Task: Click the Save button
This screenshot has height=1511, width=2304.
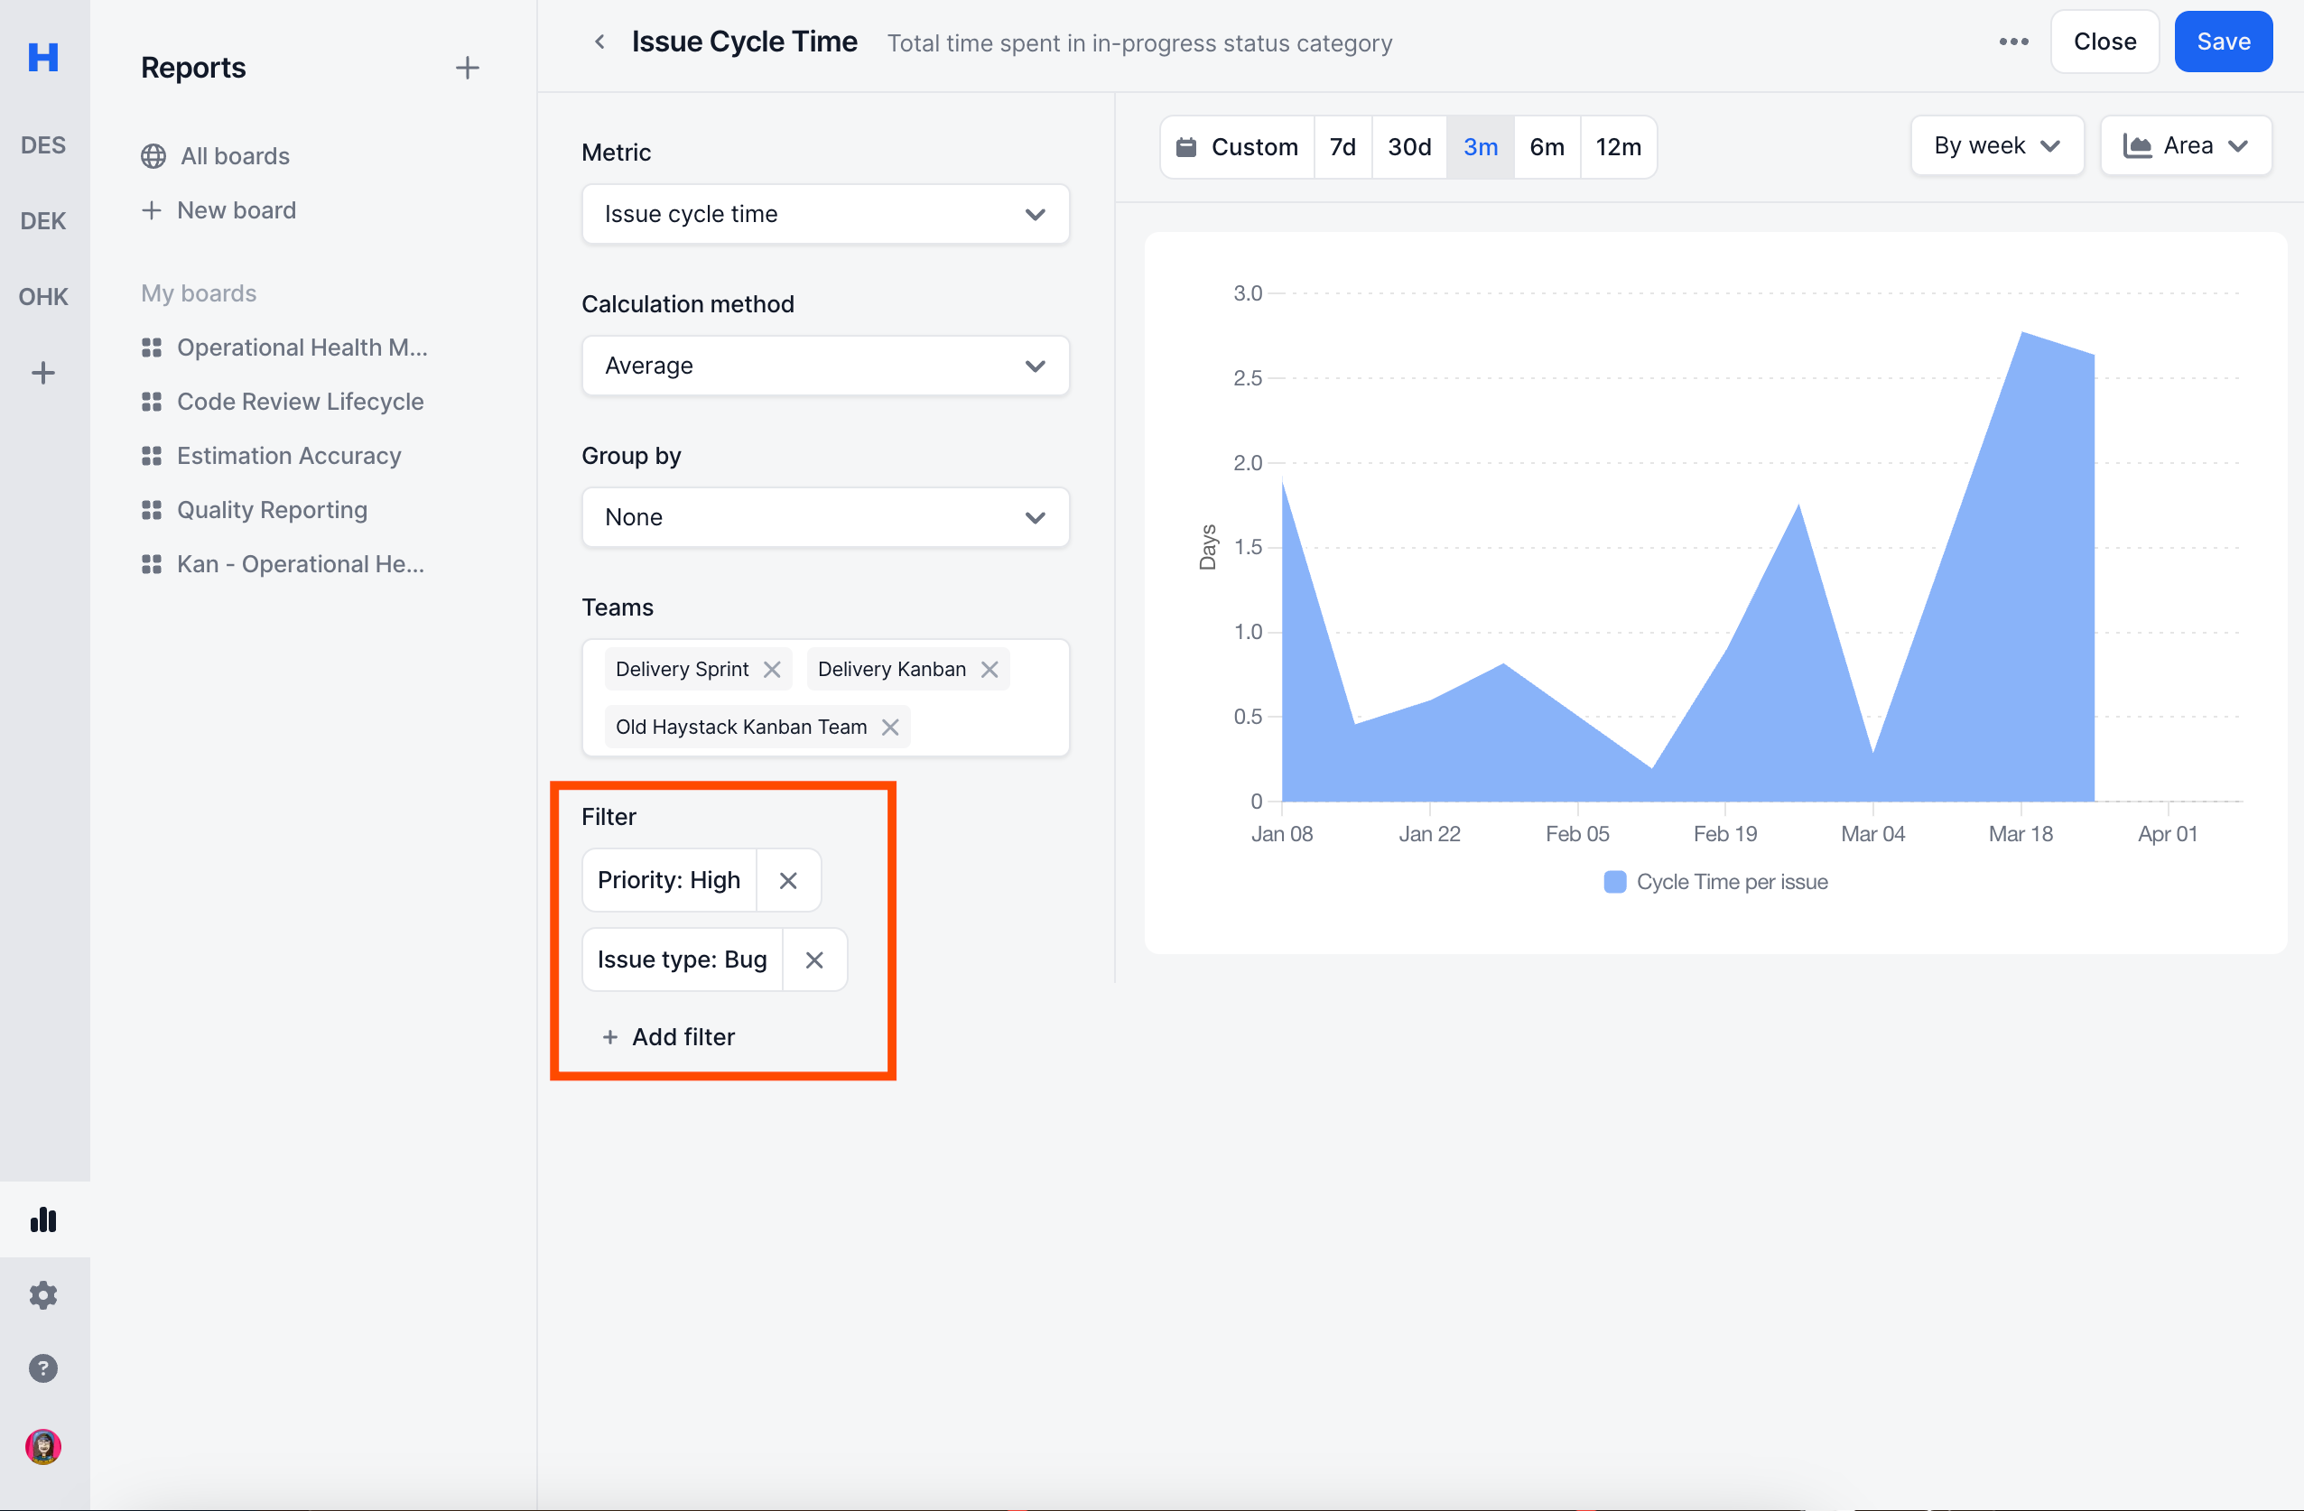Action: [2222, 42]
